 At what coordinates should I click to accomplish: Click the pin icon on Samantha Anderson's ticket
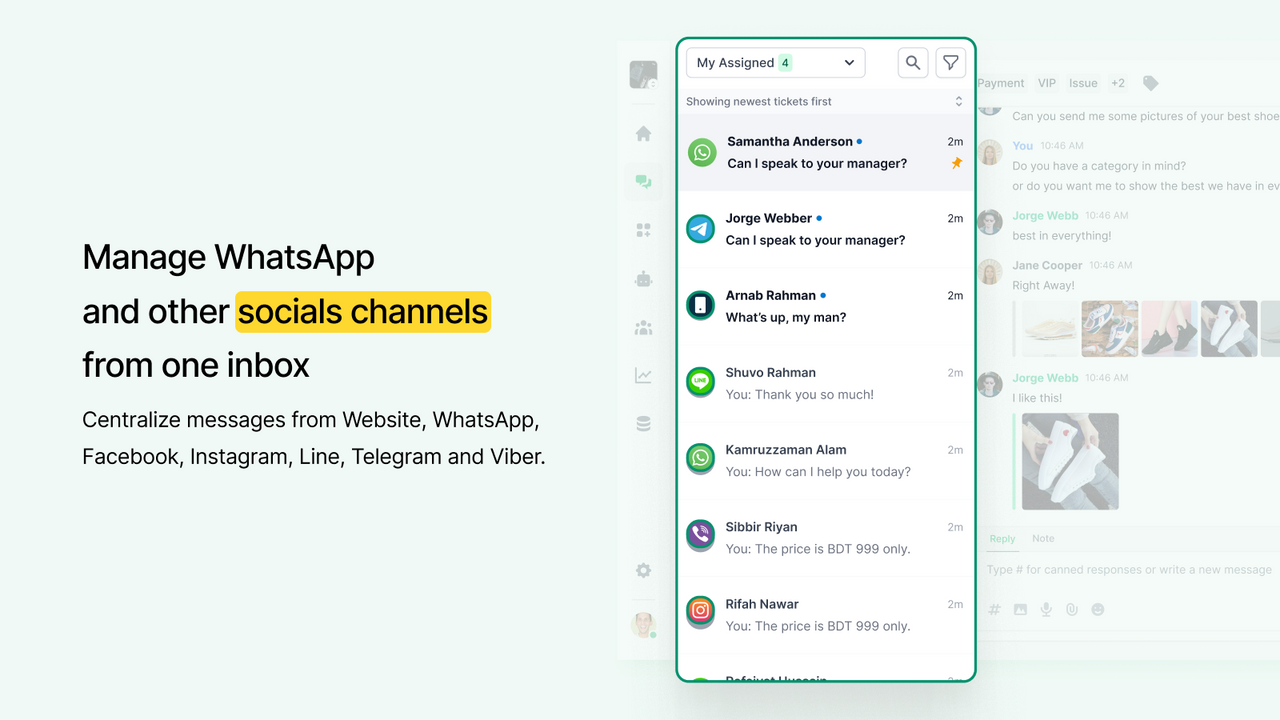[x=956, y=163]
